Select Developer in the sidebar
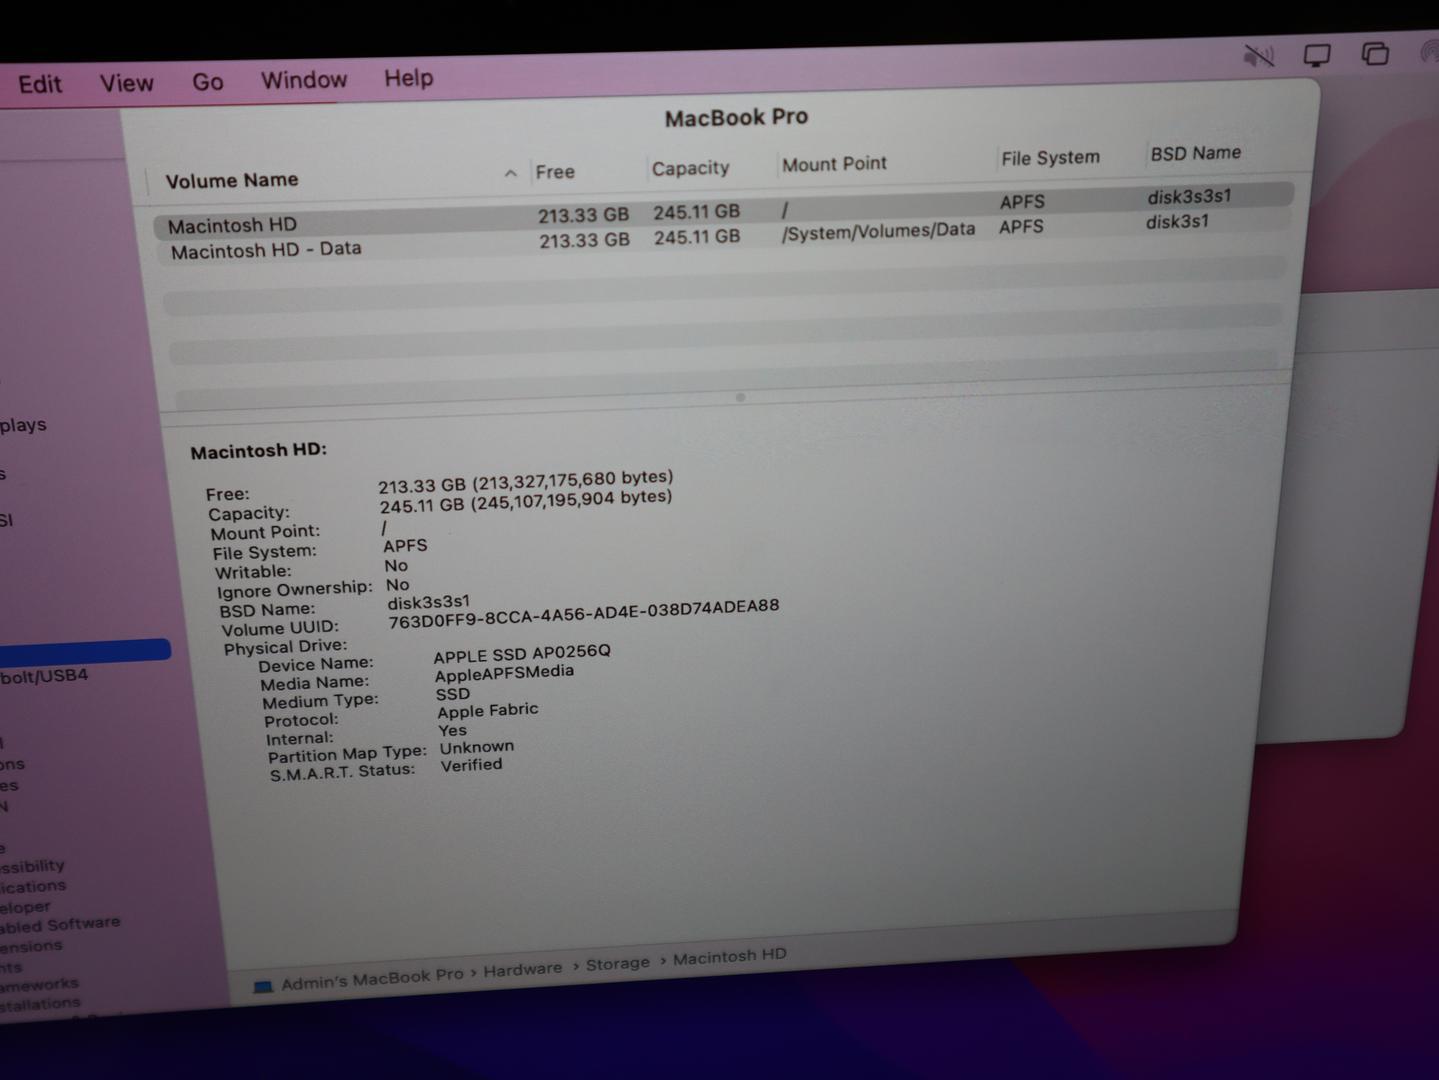 tap(25, 908)
